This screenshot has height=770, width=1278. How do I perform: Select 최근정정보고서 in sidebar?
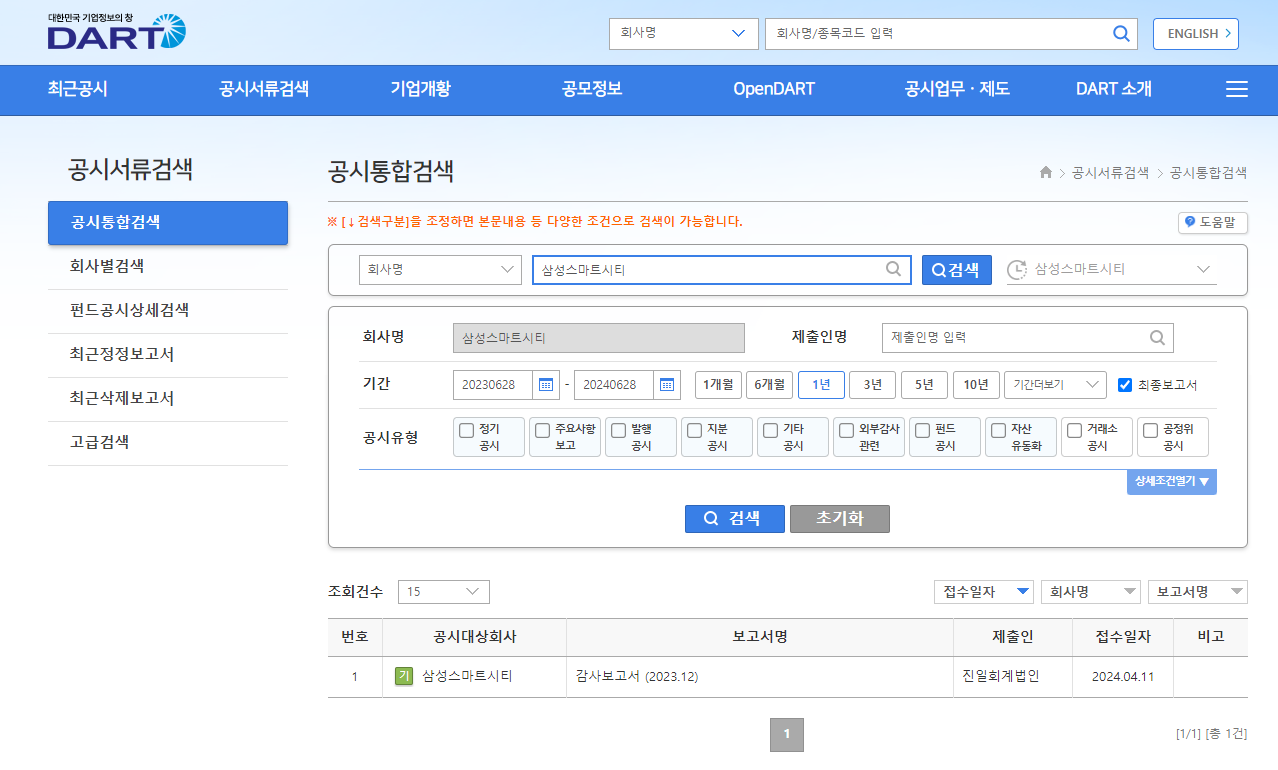coord(168,355)
